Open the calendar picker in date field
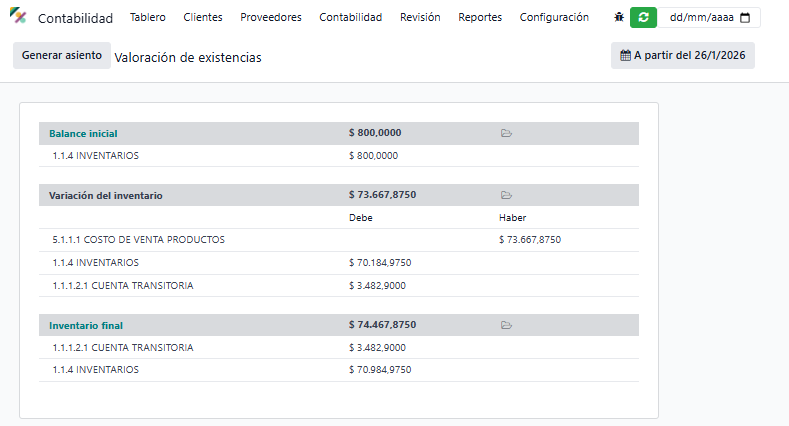This screenshot has width=789, height=426. click(x=744, y=17)
